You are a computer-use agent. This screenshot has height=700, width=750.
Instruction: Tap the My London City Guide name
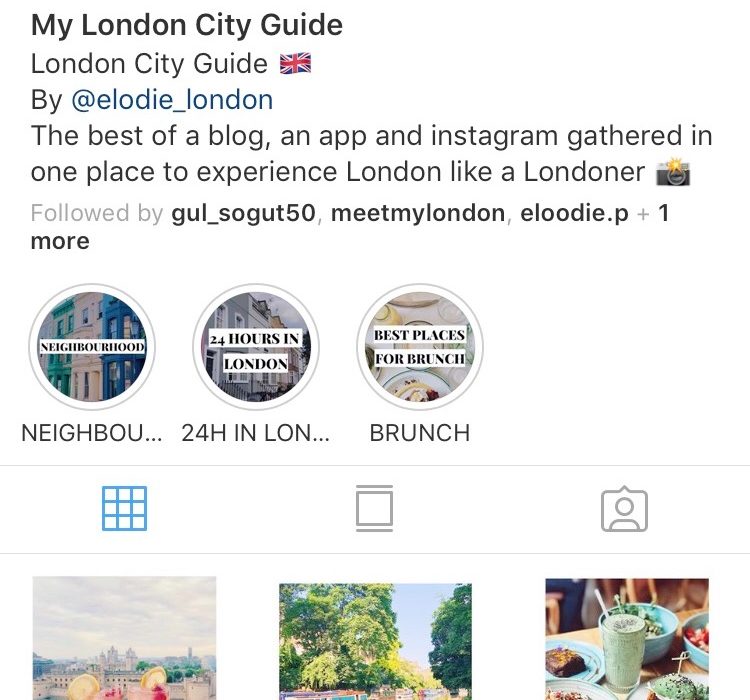click(x=187, y=25)
